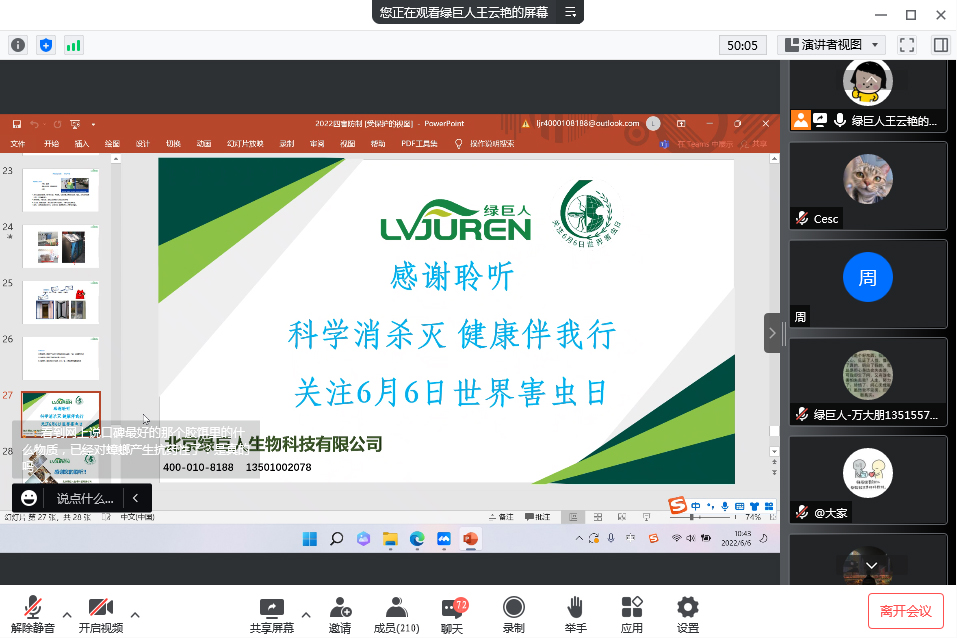
Task: Unmute microphone via 解除静音
Action: (33, 614)
